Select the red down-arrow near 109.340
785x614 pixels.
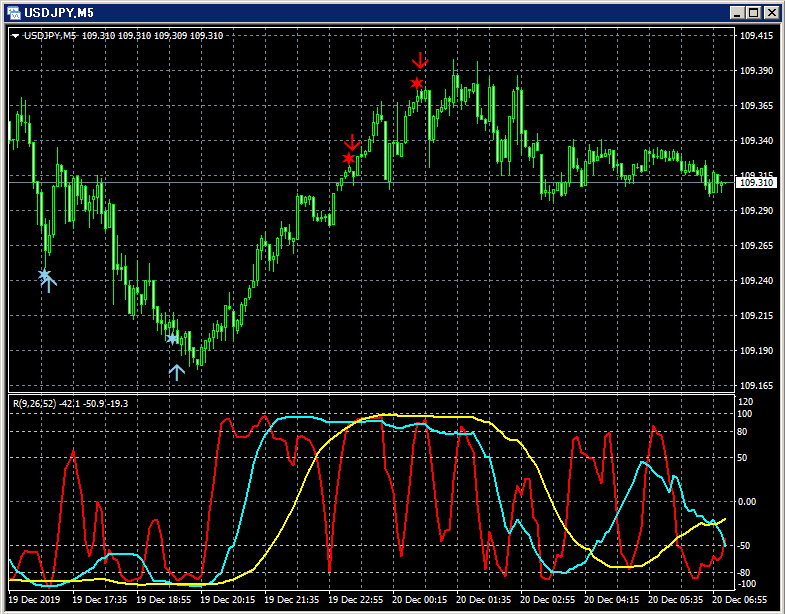(352, 142)
